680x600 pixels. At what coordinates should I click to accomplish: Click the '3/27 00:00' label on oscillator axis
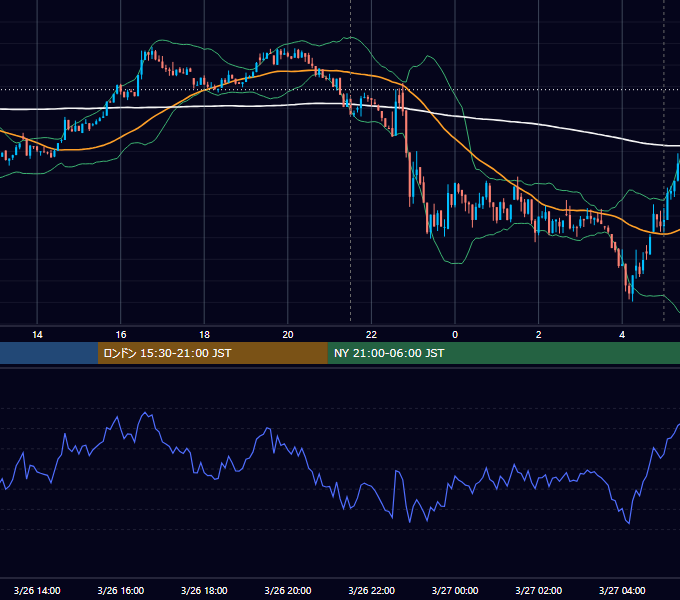tap(455, 590)
